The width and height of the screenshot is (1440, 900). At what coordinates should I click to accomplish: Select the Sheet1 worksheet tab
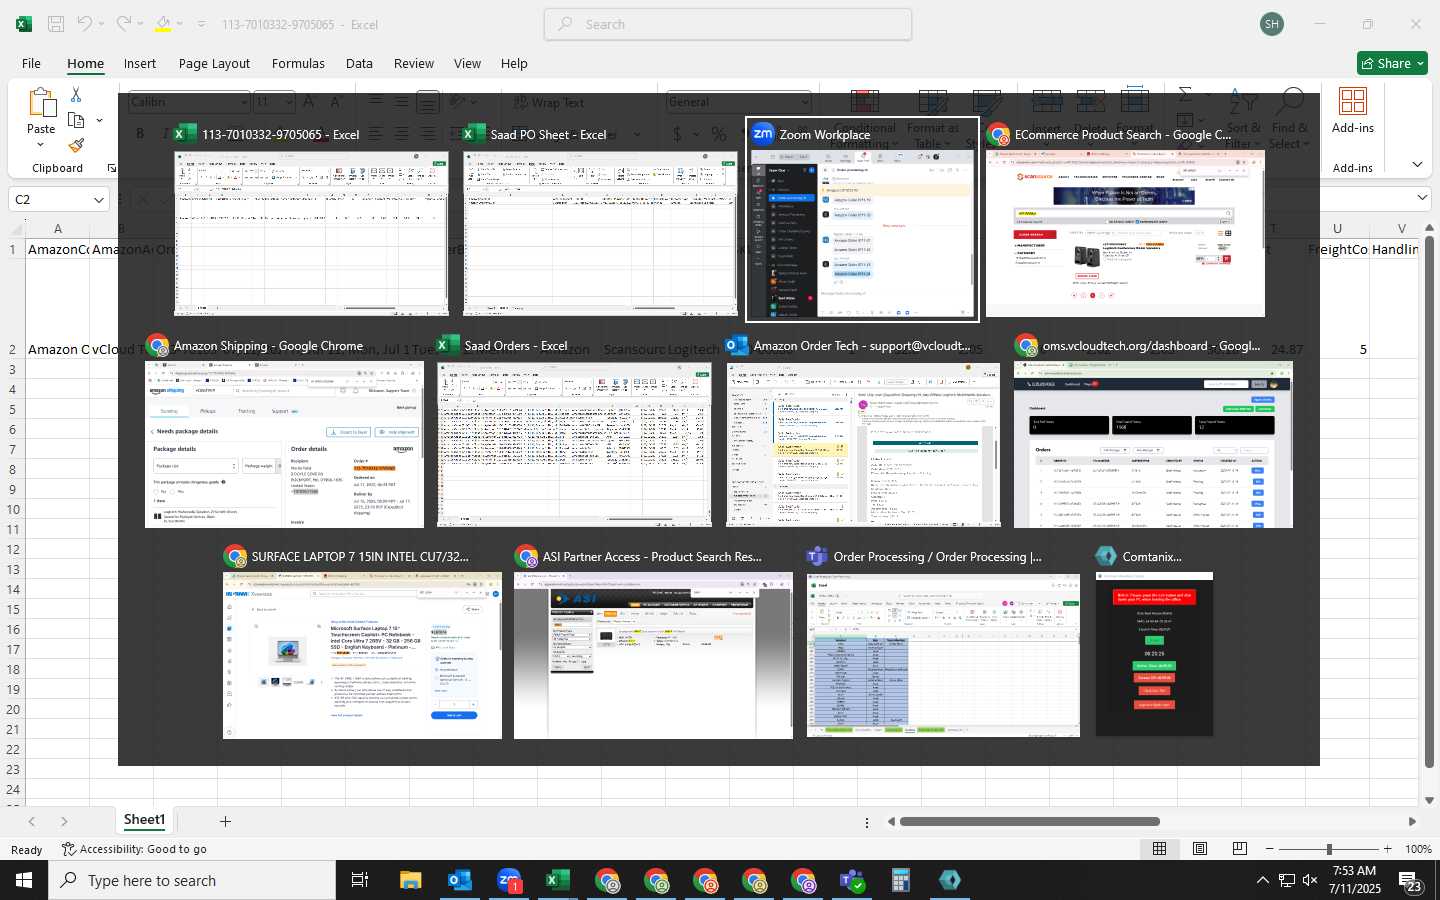point(144,820)
